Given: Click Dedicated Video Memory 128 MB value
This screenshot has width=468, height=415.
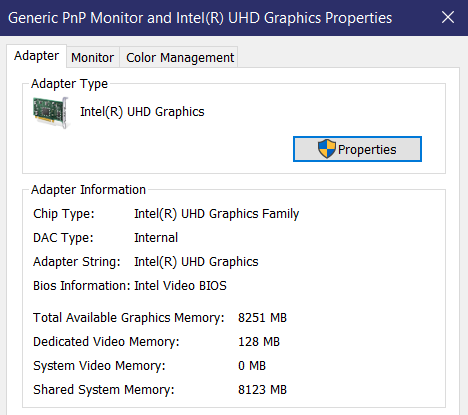Looking at the screenshot, I should pyautogui.click(x=259, y=342).
